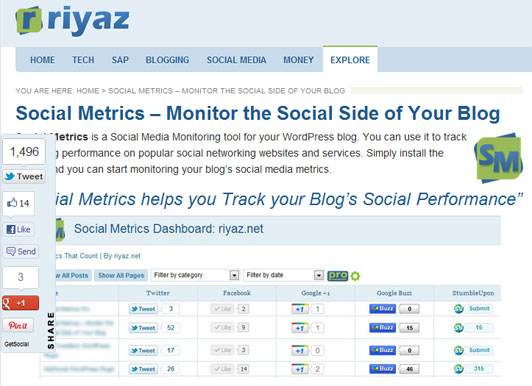Screen dimensions: 532x386
Task: Click the Facebook Like button in share bar
Action: tap(19, 230)
